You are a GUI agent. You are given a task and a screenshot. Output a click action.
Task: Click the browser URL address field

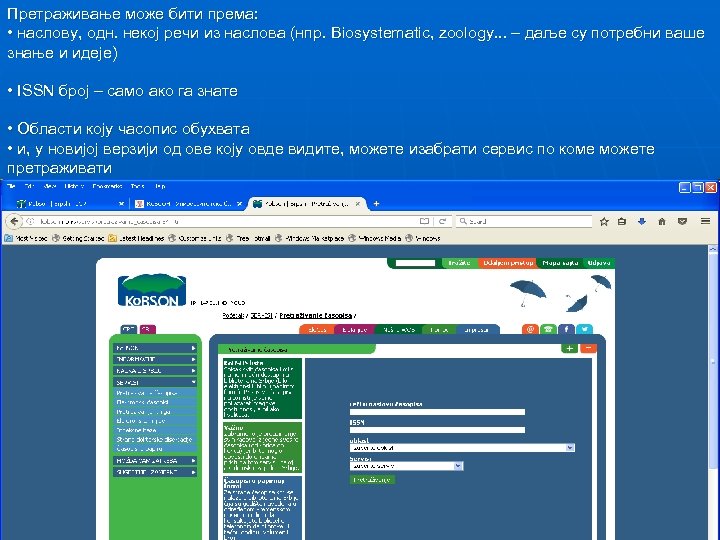(x=225, y=221)
